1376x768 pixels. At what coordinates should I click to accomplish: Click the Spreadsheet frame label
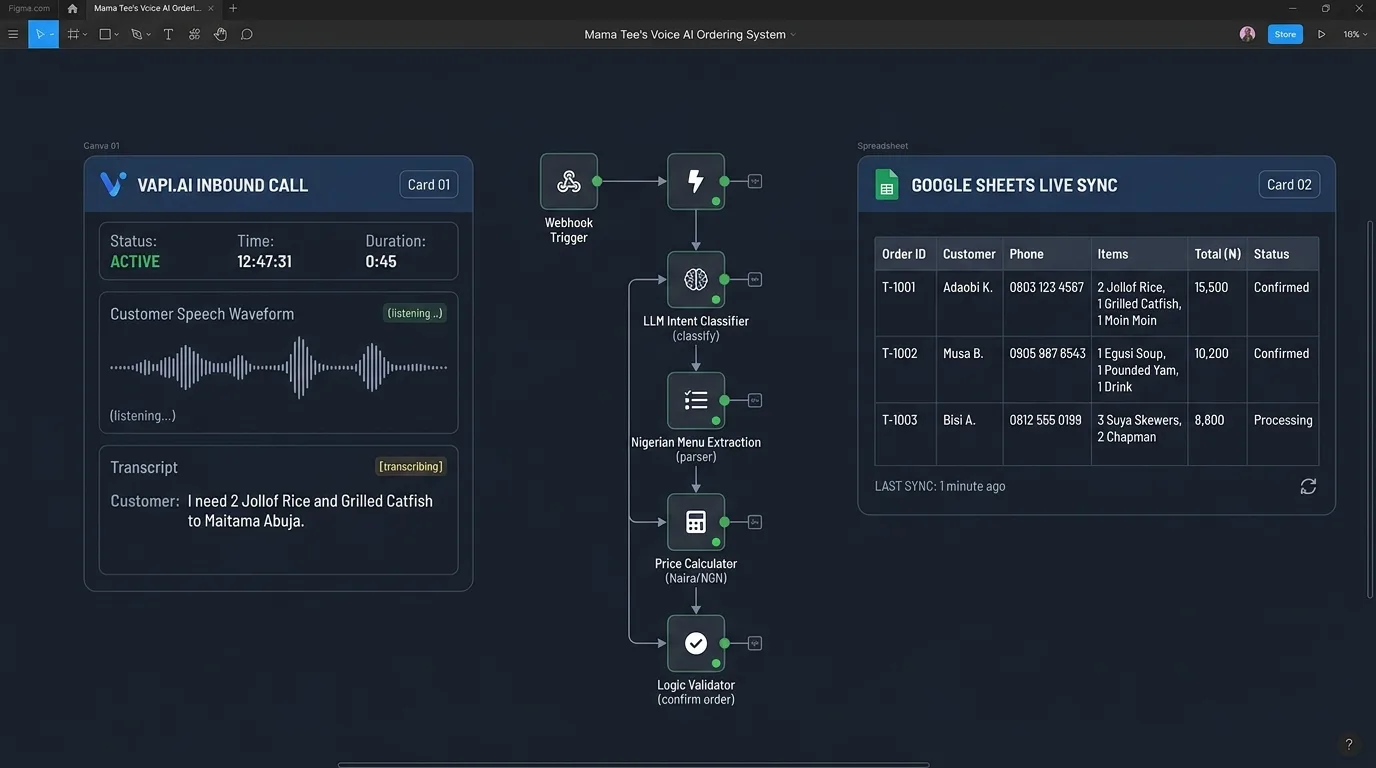883,146
